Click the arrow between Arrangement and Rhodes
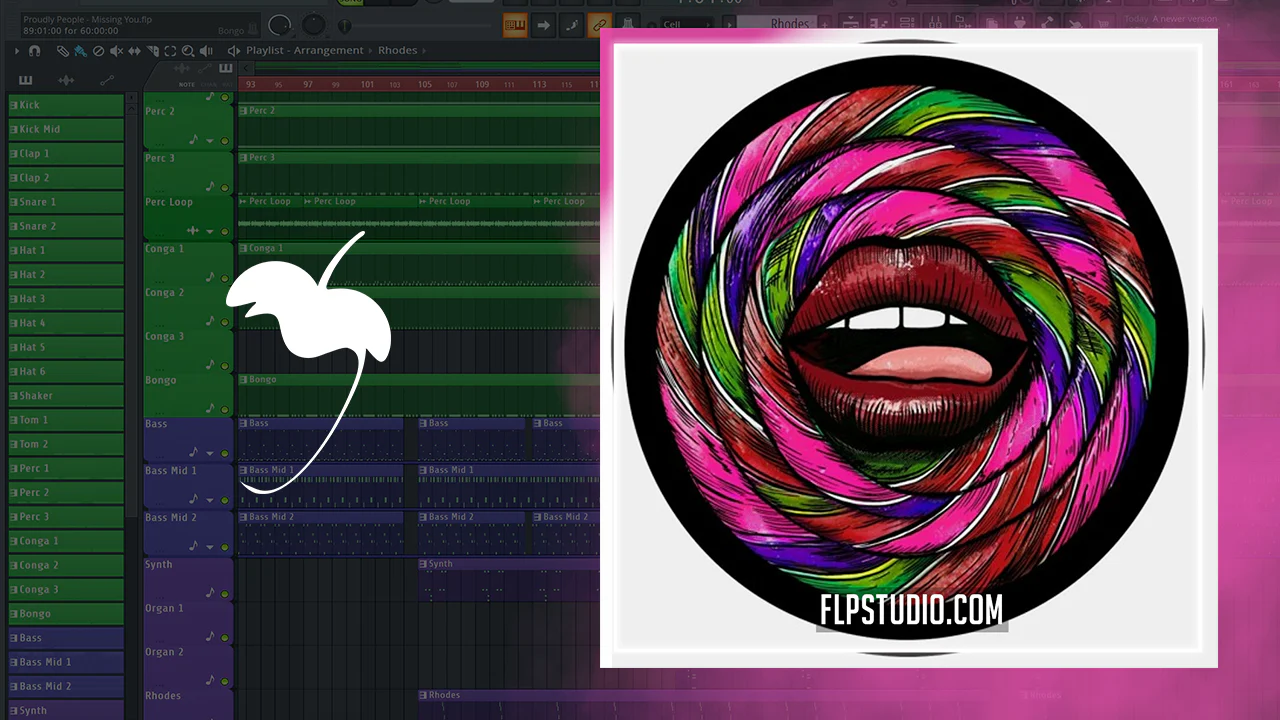The height and width of the screenshot is (720, 1280). (x=371, y=51)
